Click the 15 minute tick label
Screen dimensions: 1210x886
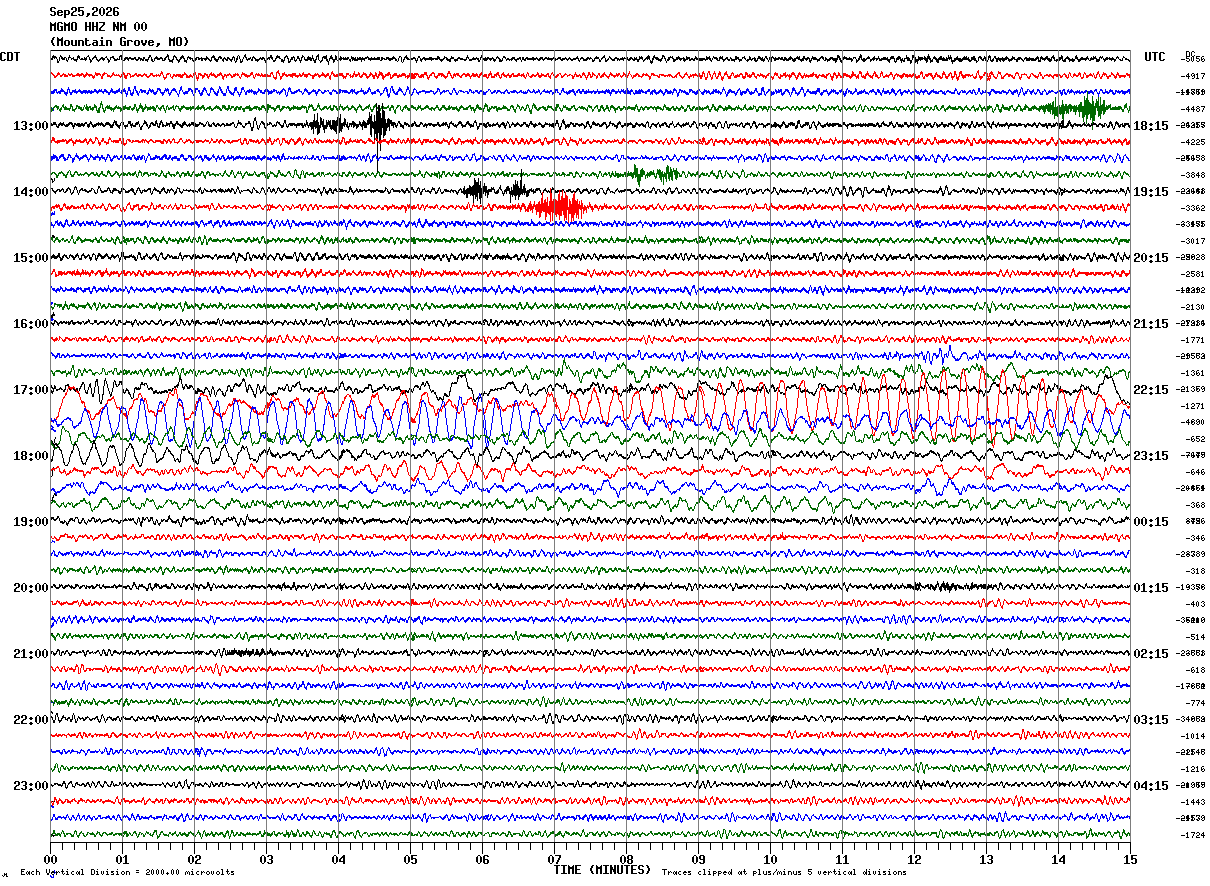click(1129, 859)
